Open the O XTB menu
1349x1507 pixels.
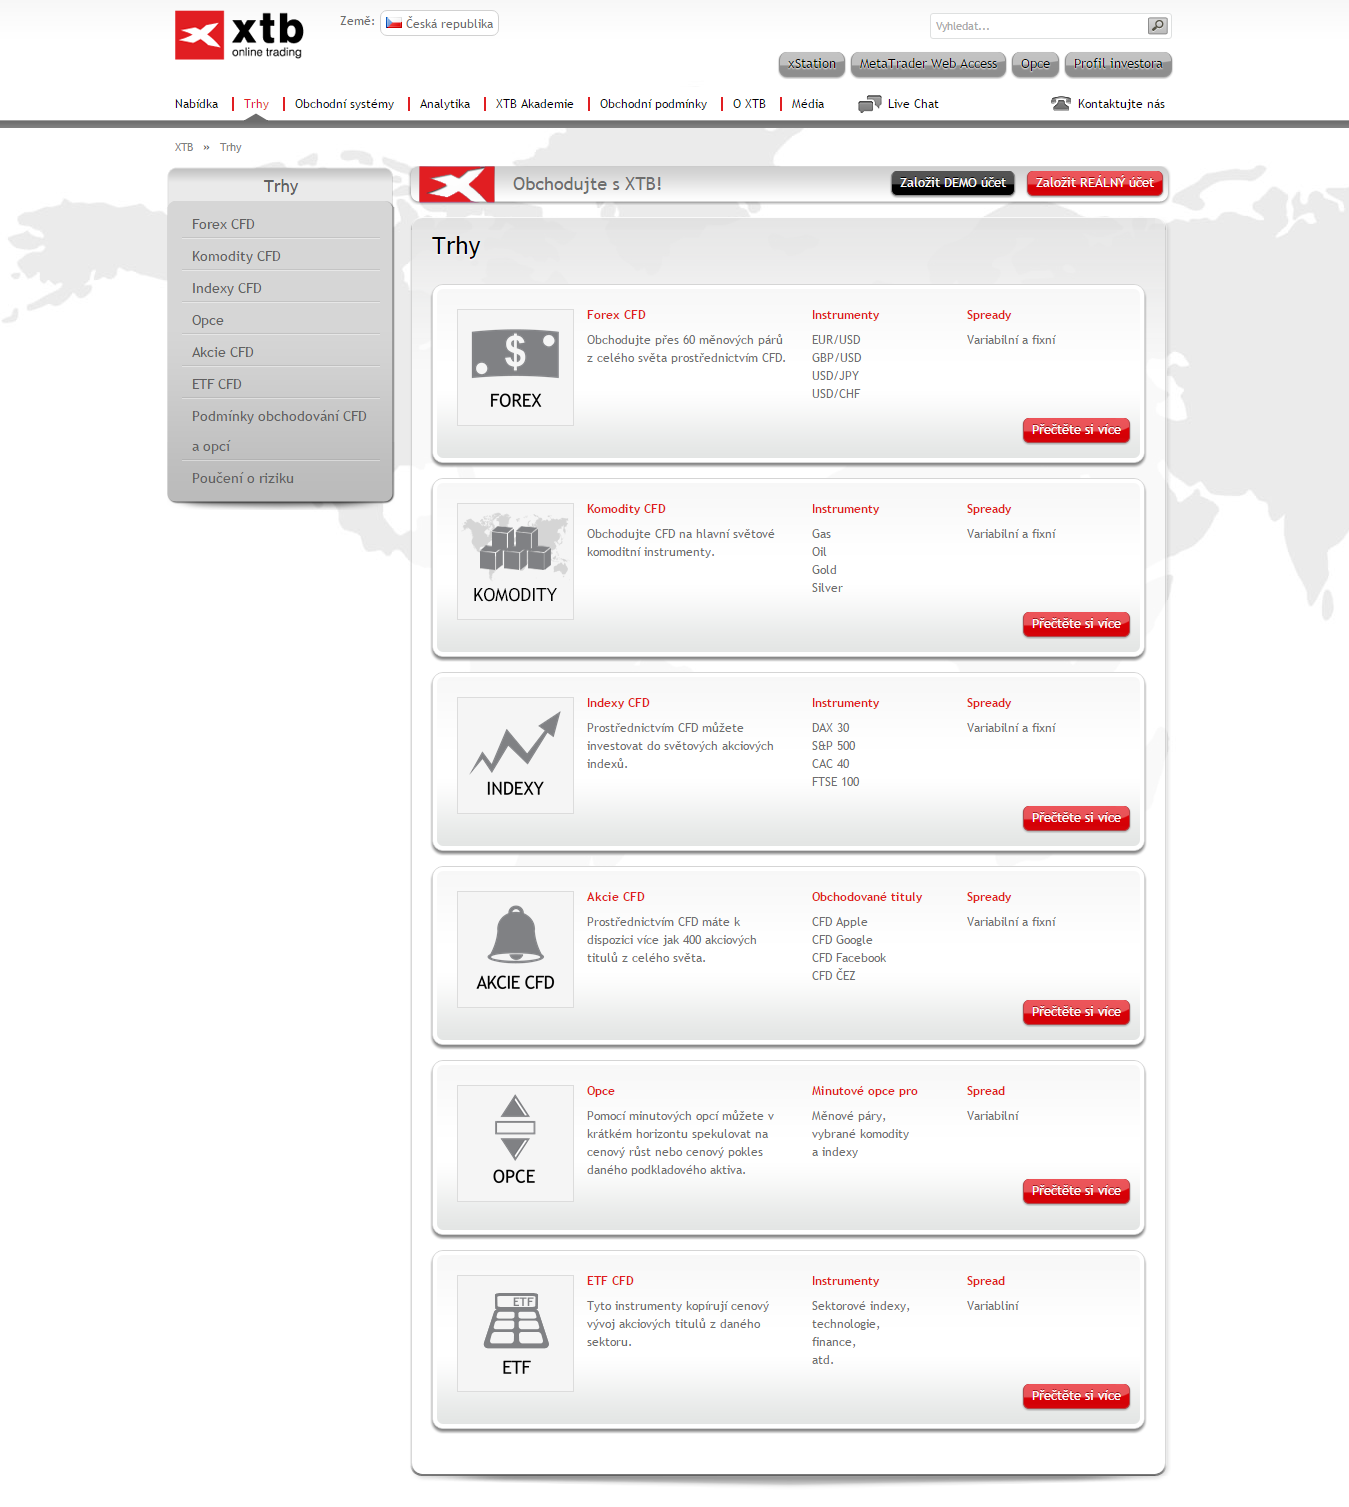coord(749,104)
